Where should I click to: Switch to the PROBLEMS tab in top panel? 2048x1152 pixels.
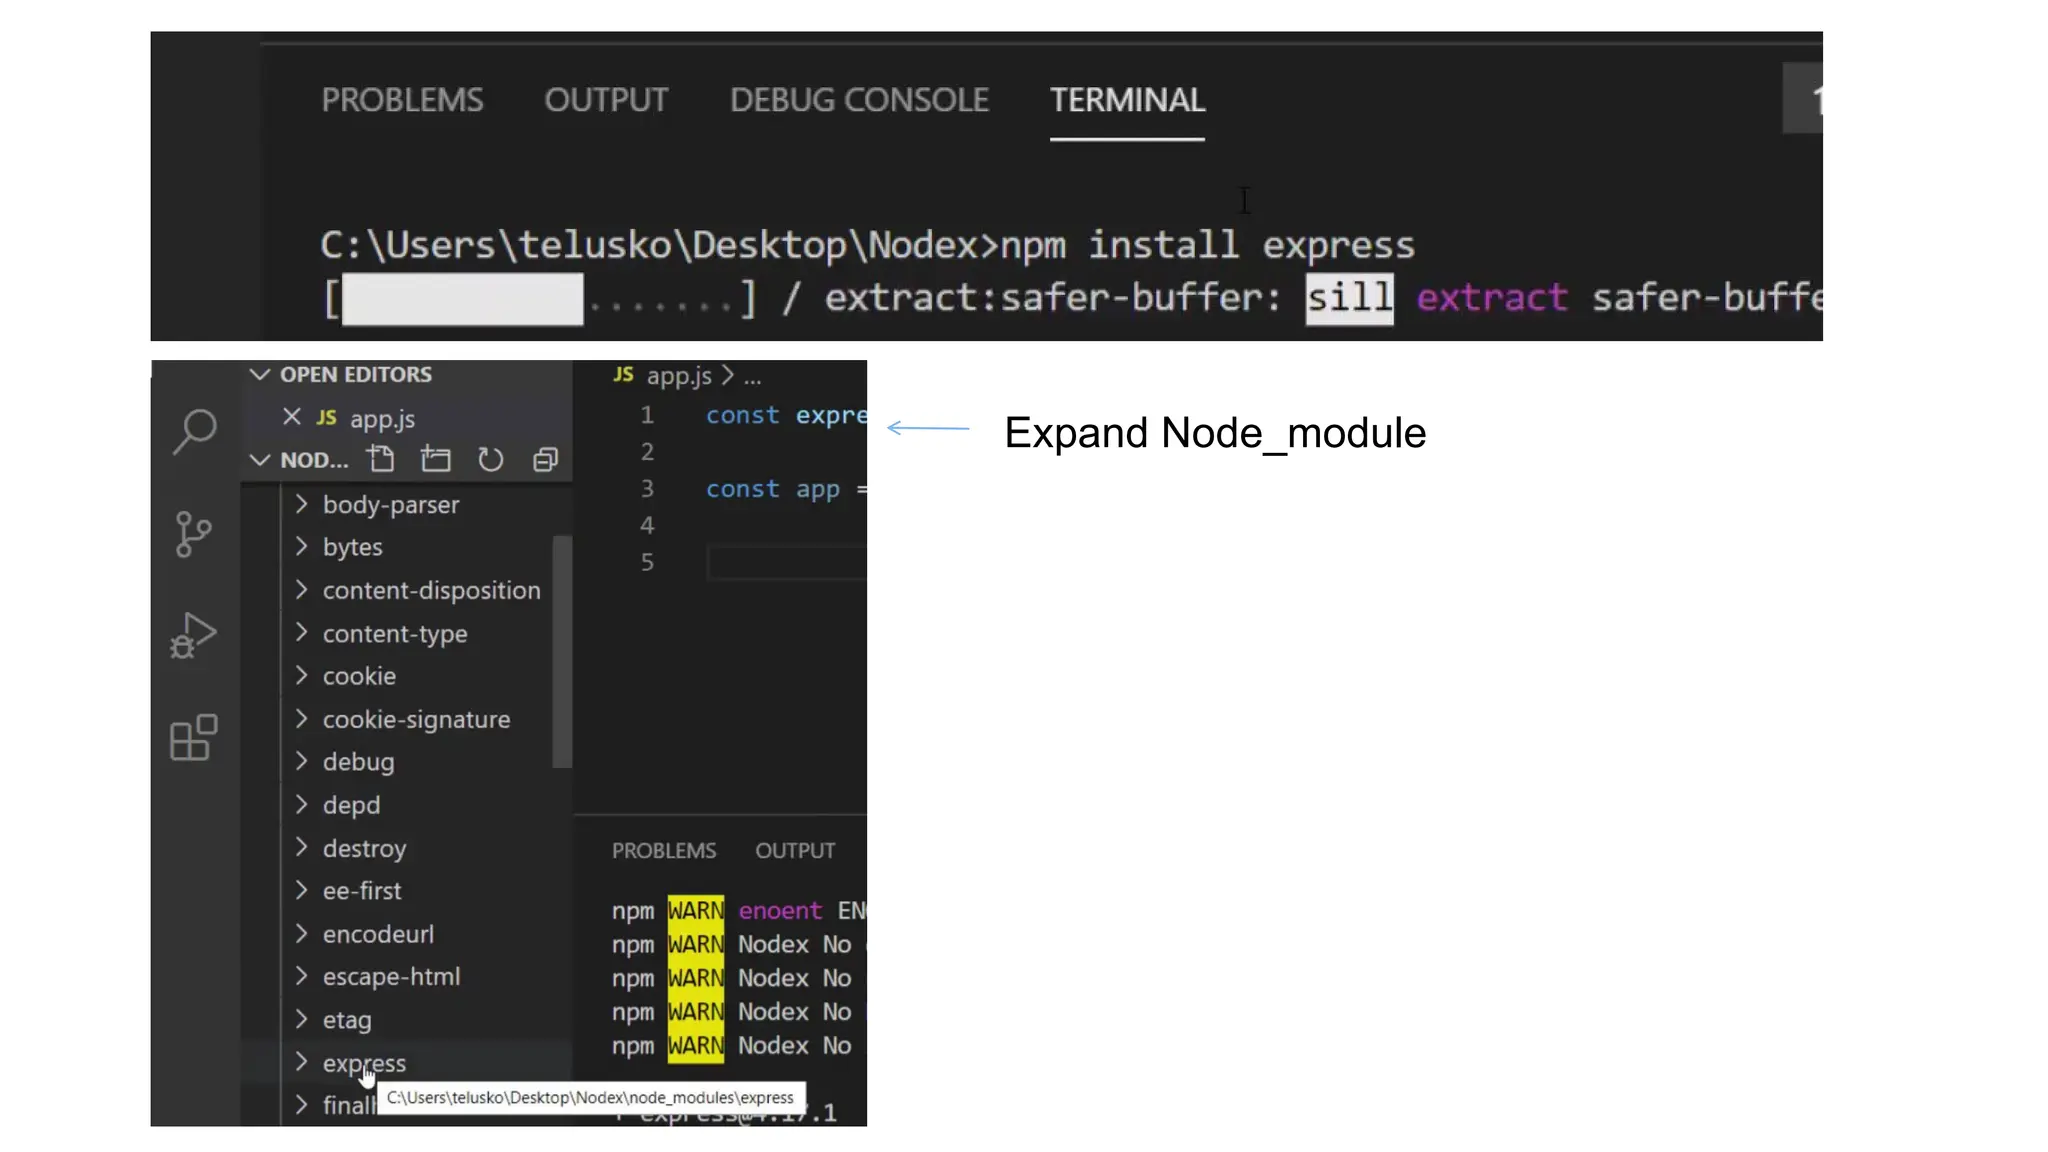[x=402, y=100]
